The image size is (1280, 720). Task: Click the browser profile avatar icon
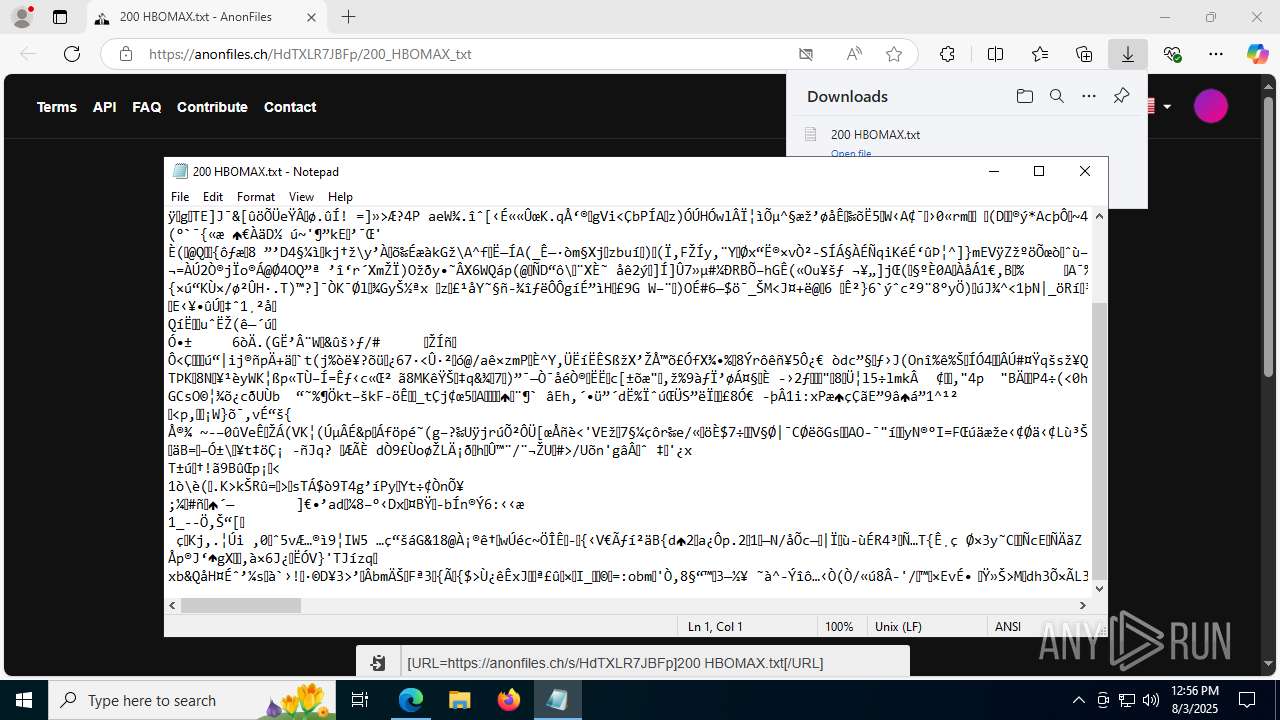(x=23, y=17)
